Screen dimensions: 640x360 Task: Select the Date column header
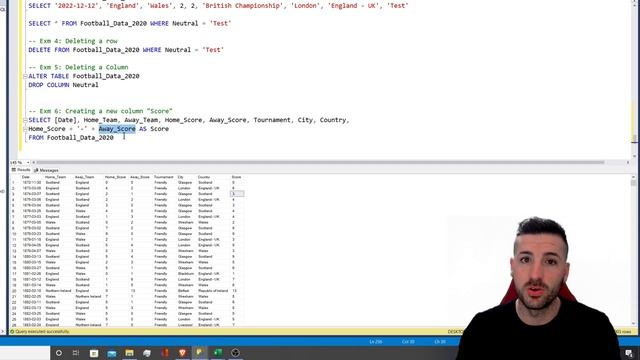tap(26, 177)
